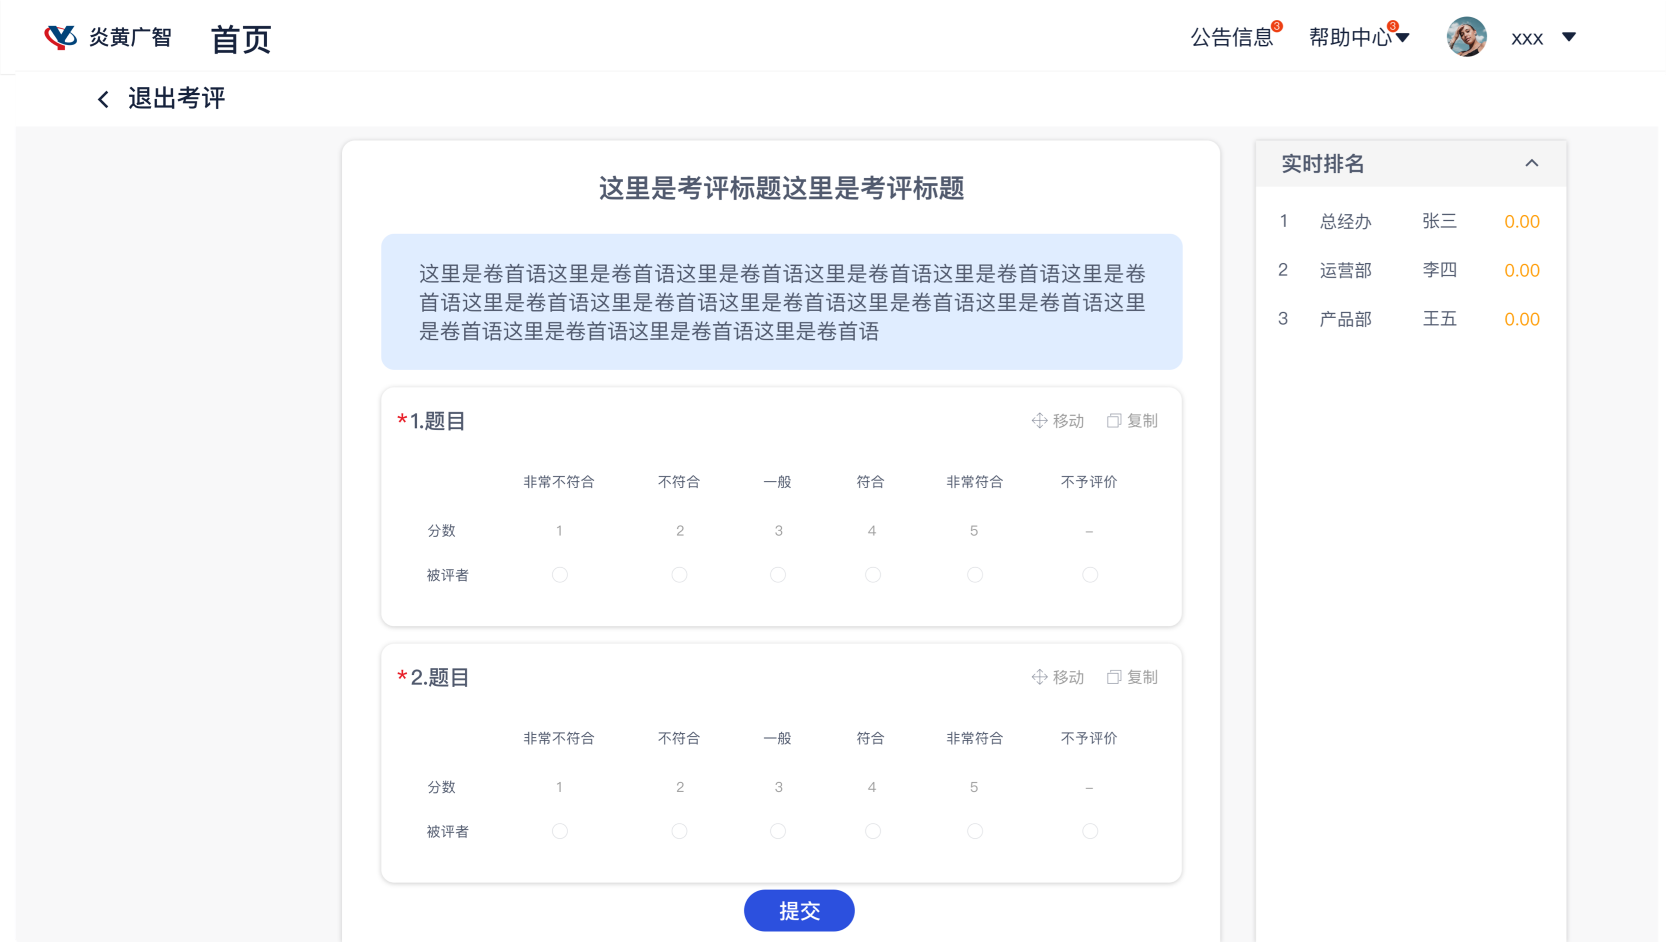Select 非常符合 radio for question 2

975,831
